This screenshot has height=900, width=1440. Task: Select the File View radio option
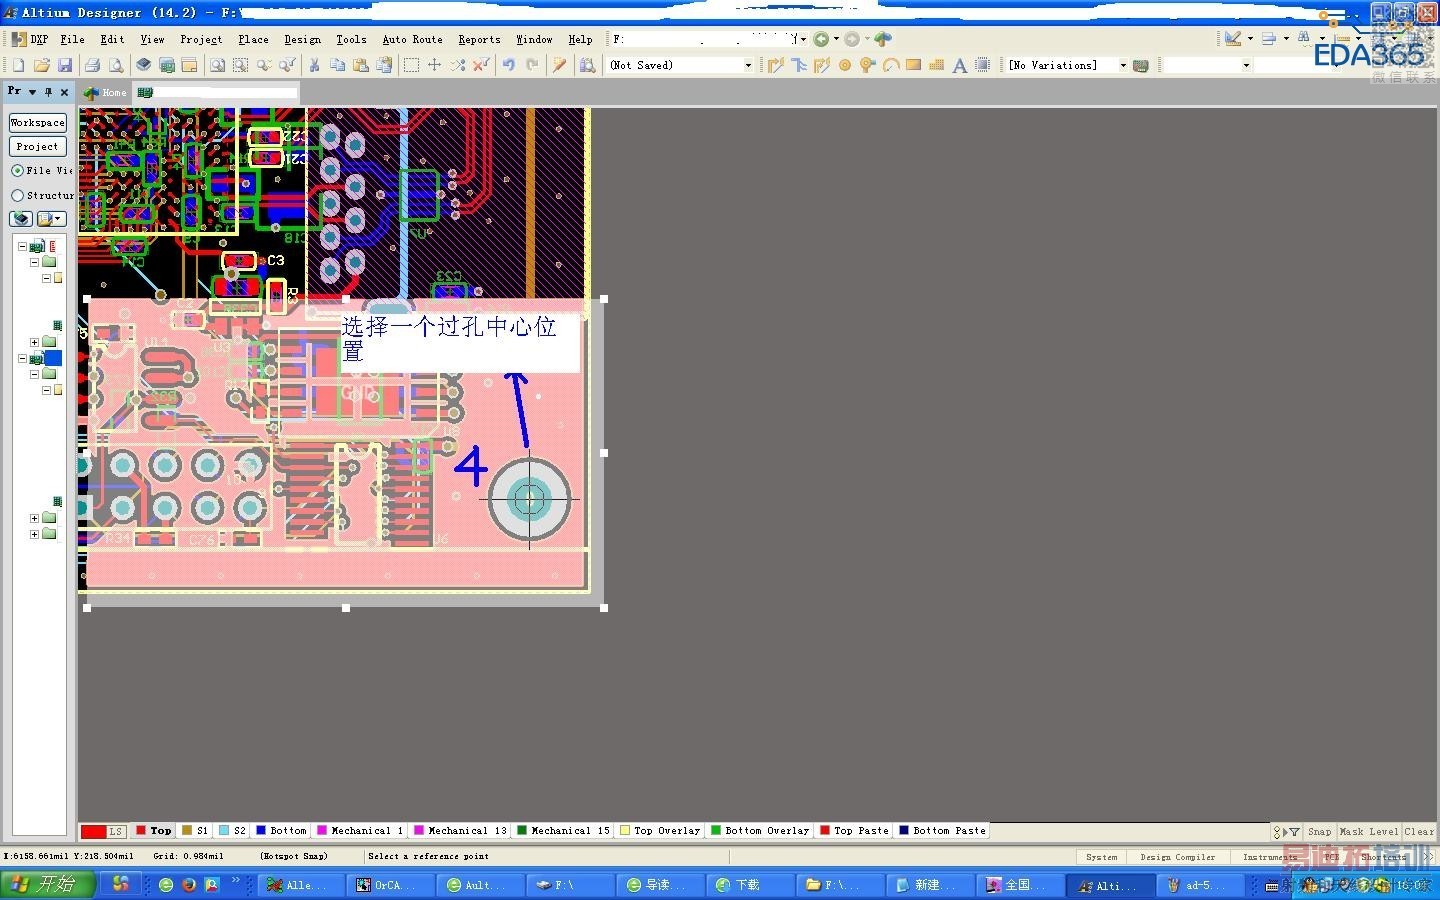click(x=17, y=171)
